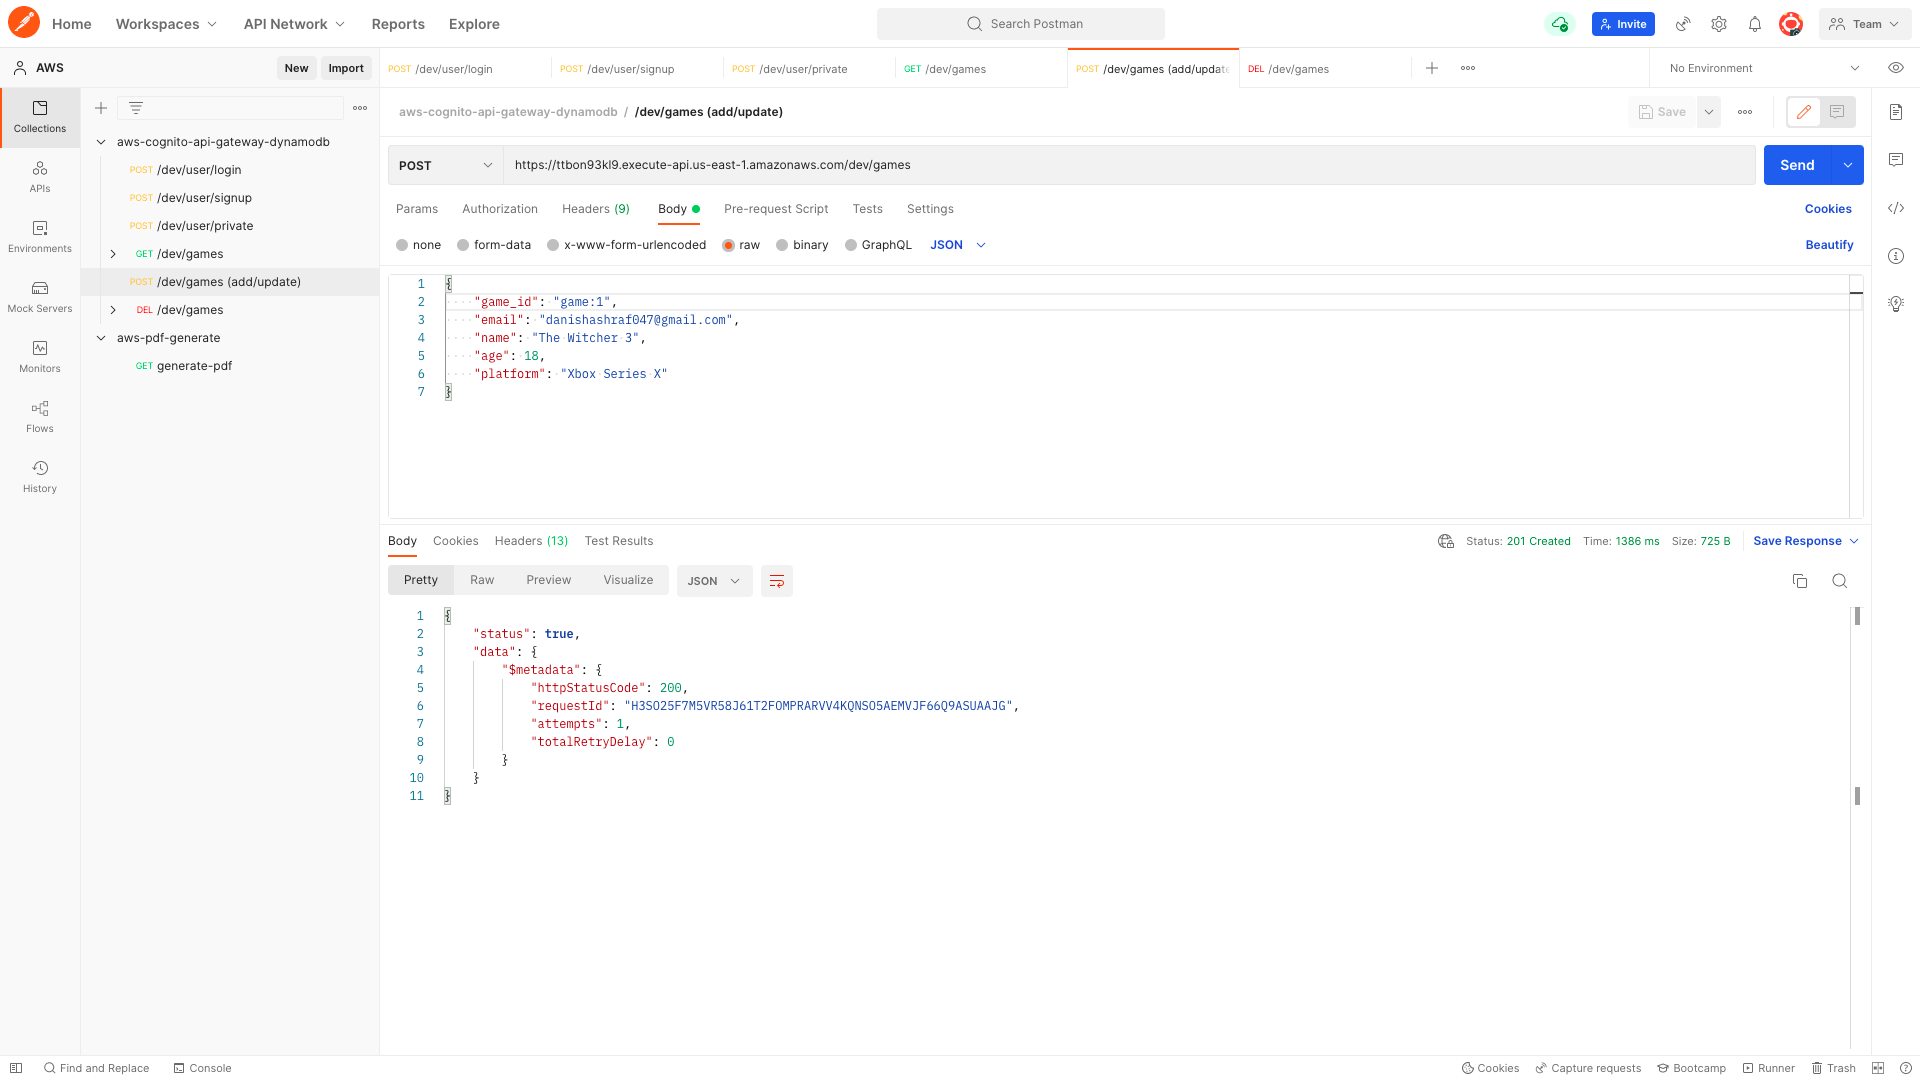Click the code snippet icon in right sidebar
The height and width of the screenshot is (1080, 1920).
click(1895, 208)
